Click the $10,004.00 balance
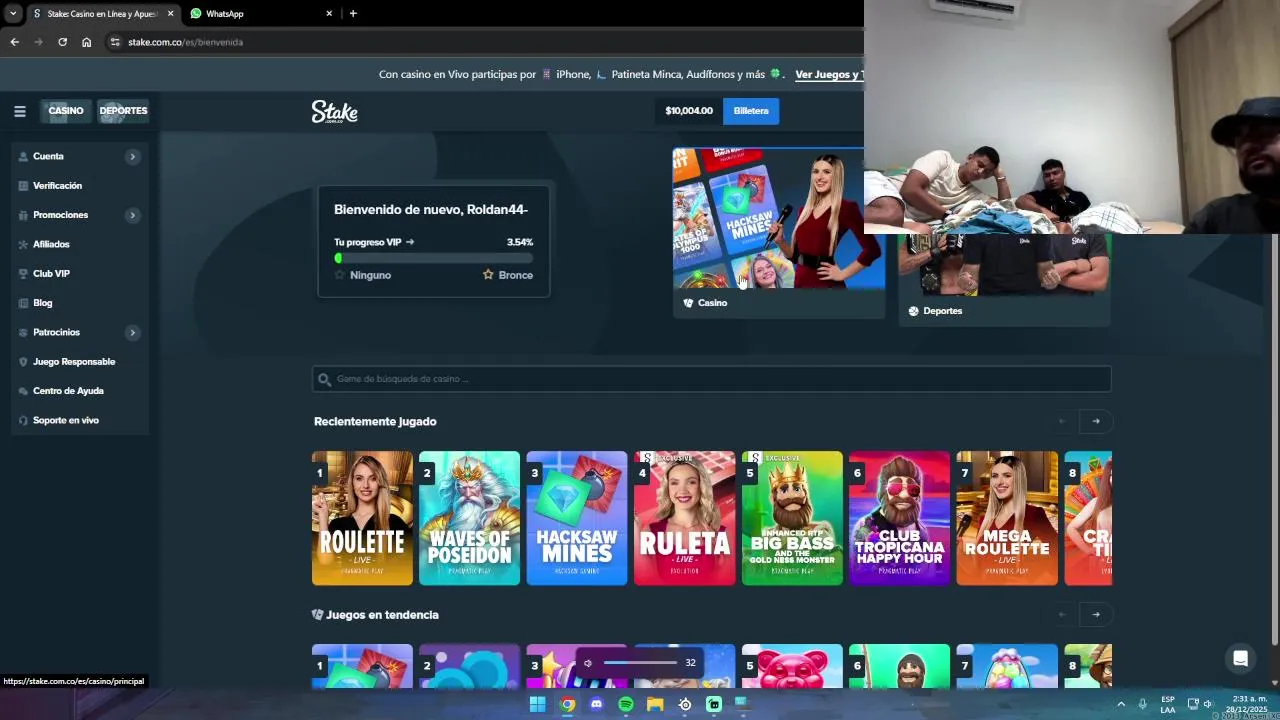Screen dimensions: 1280x720 (689, 111)
